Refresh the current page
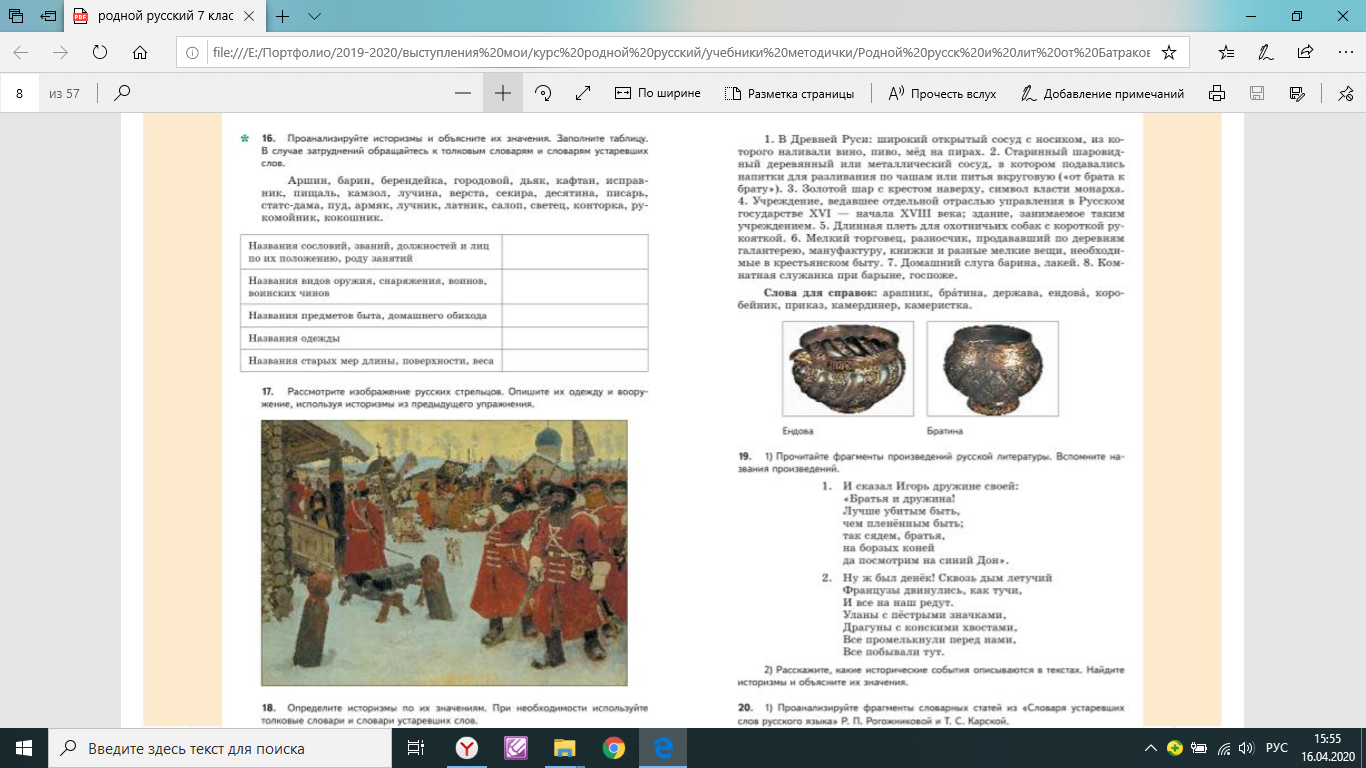The image size is (1366, 768). (100, 52)
